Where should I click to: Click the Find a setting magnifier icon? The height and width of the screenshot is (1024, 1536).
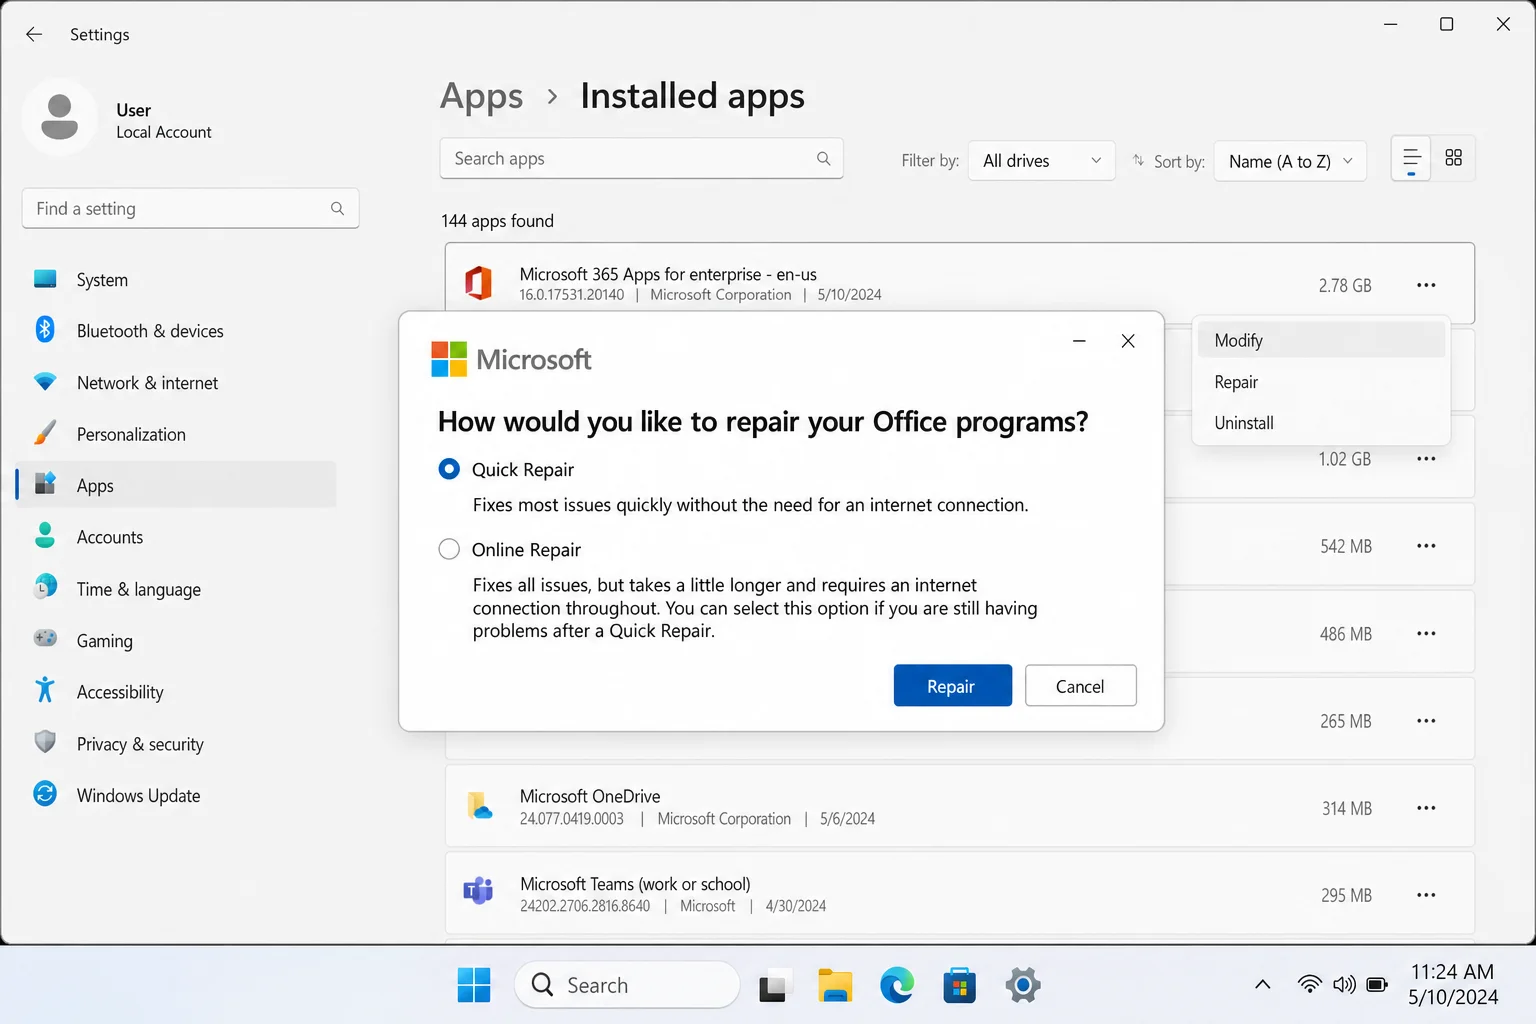click(x=337, y=208)
